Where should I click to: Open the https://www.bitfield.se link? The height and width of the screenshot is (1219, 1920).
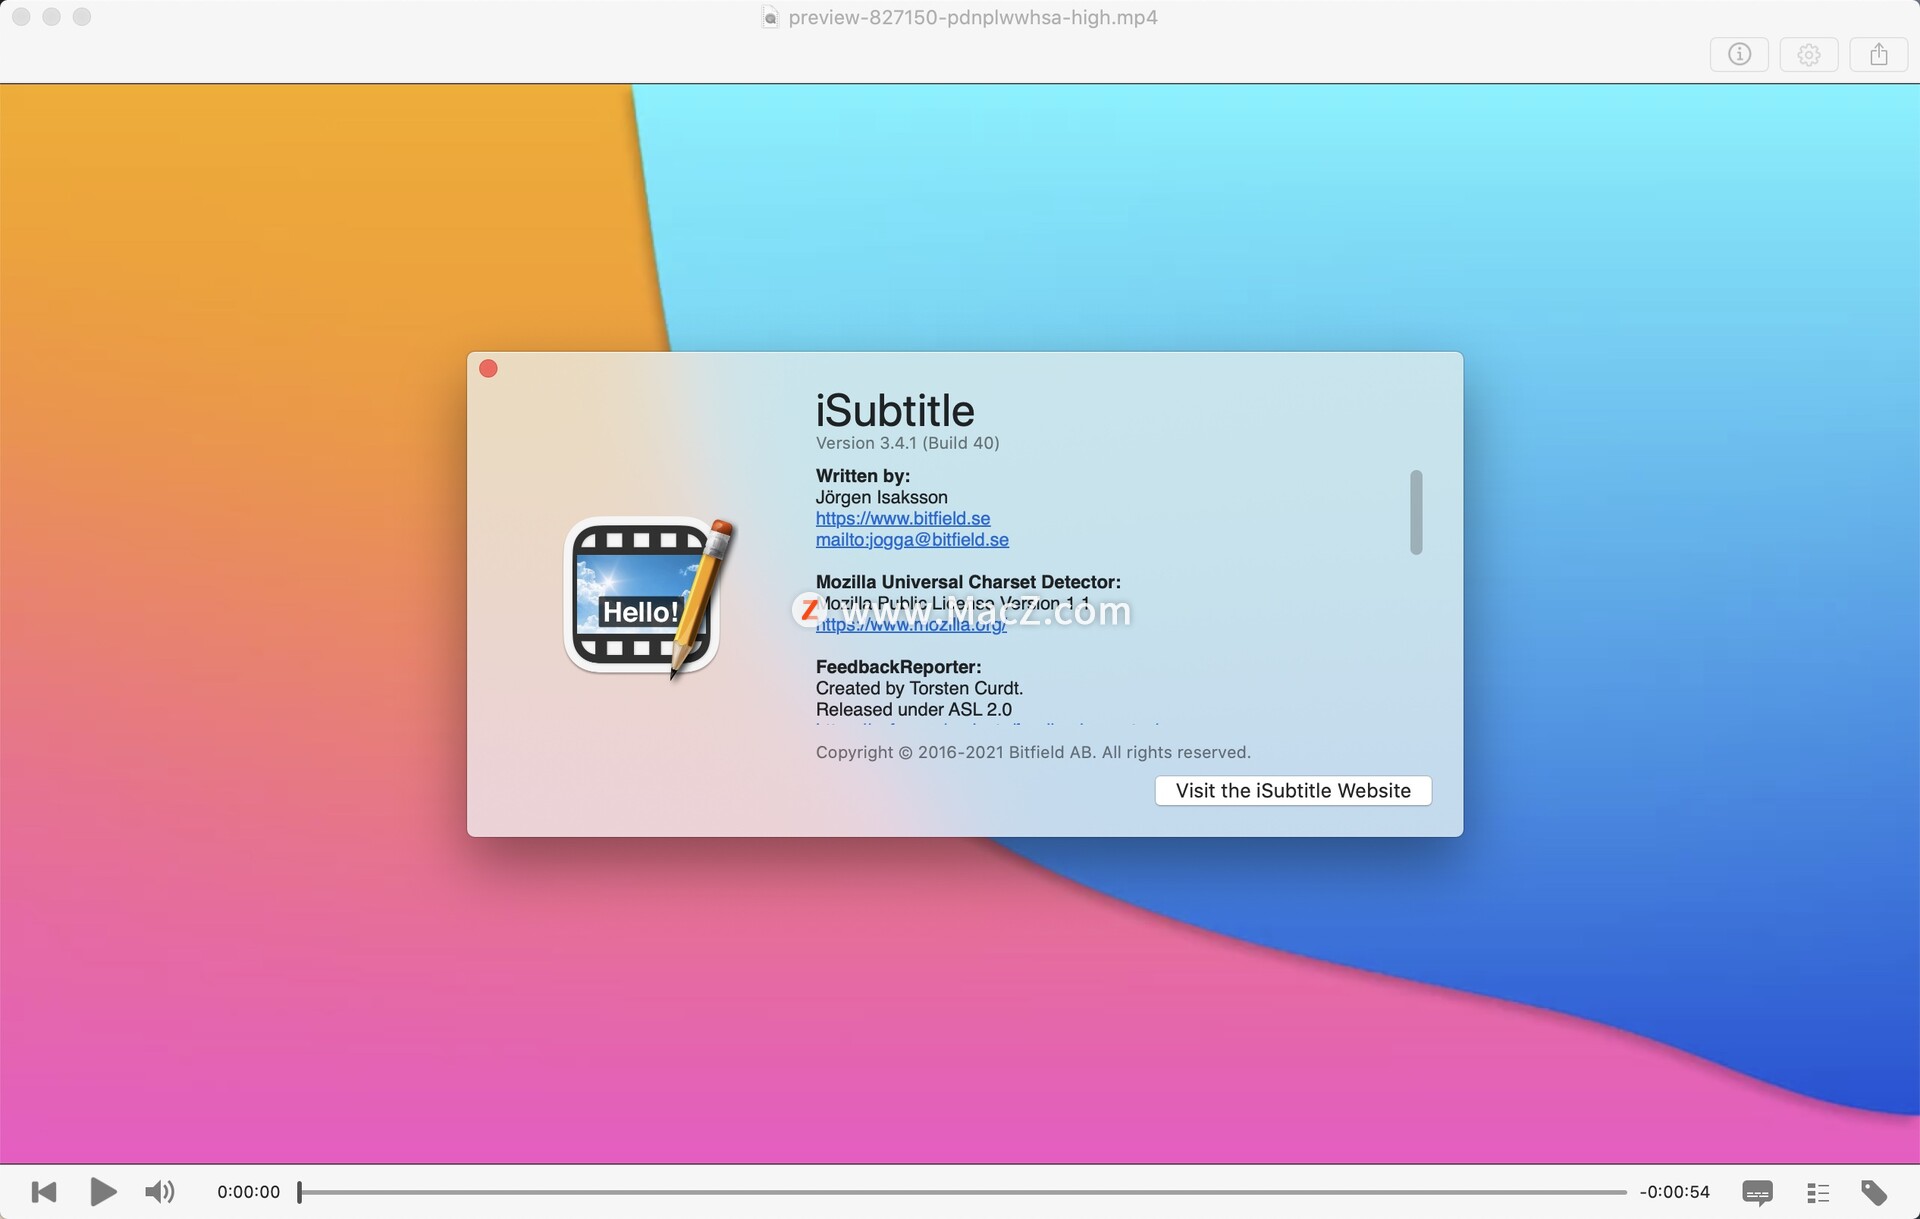pos(903,518)
